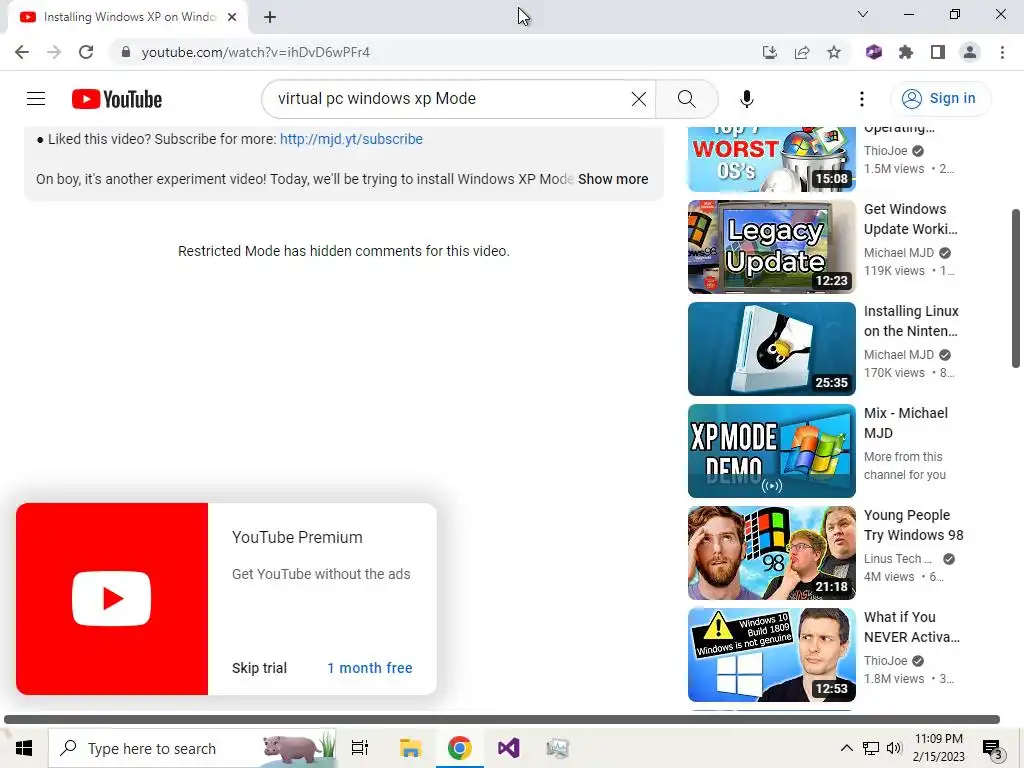Open the notification center icon
This screenshot has height=768, width=1024.
(x=993, y=749)
